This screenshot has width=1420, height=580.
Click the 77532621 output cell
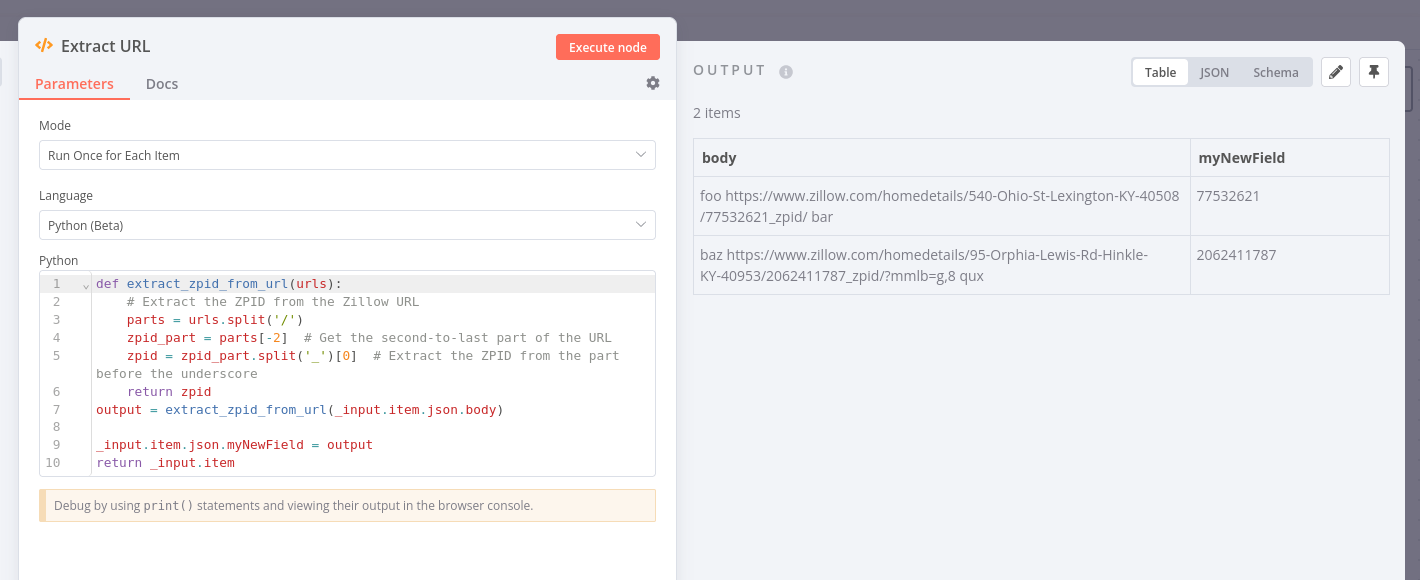tap(1228, 196)
